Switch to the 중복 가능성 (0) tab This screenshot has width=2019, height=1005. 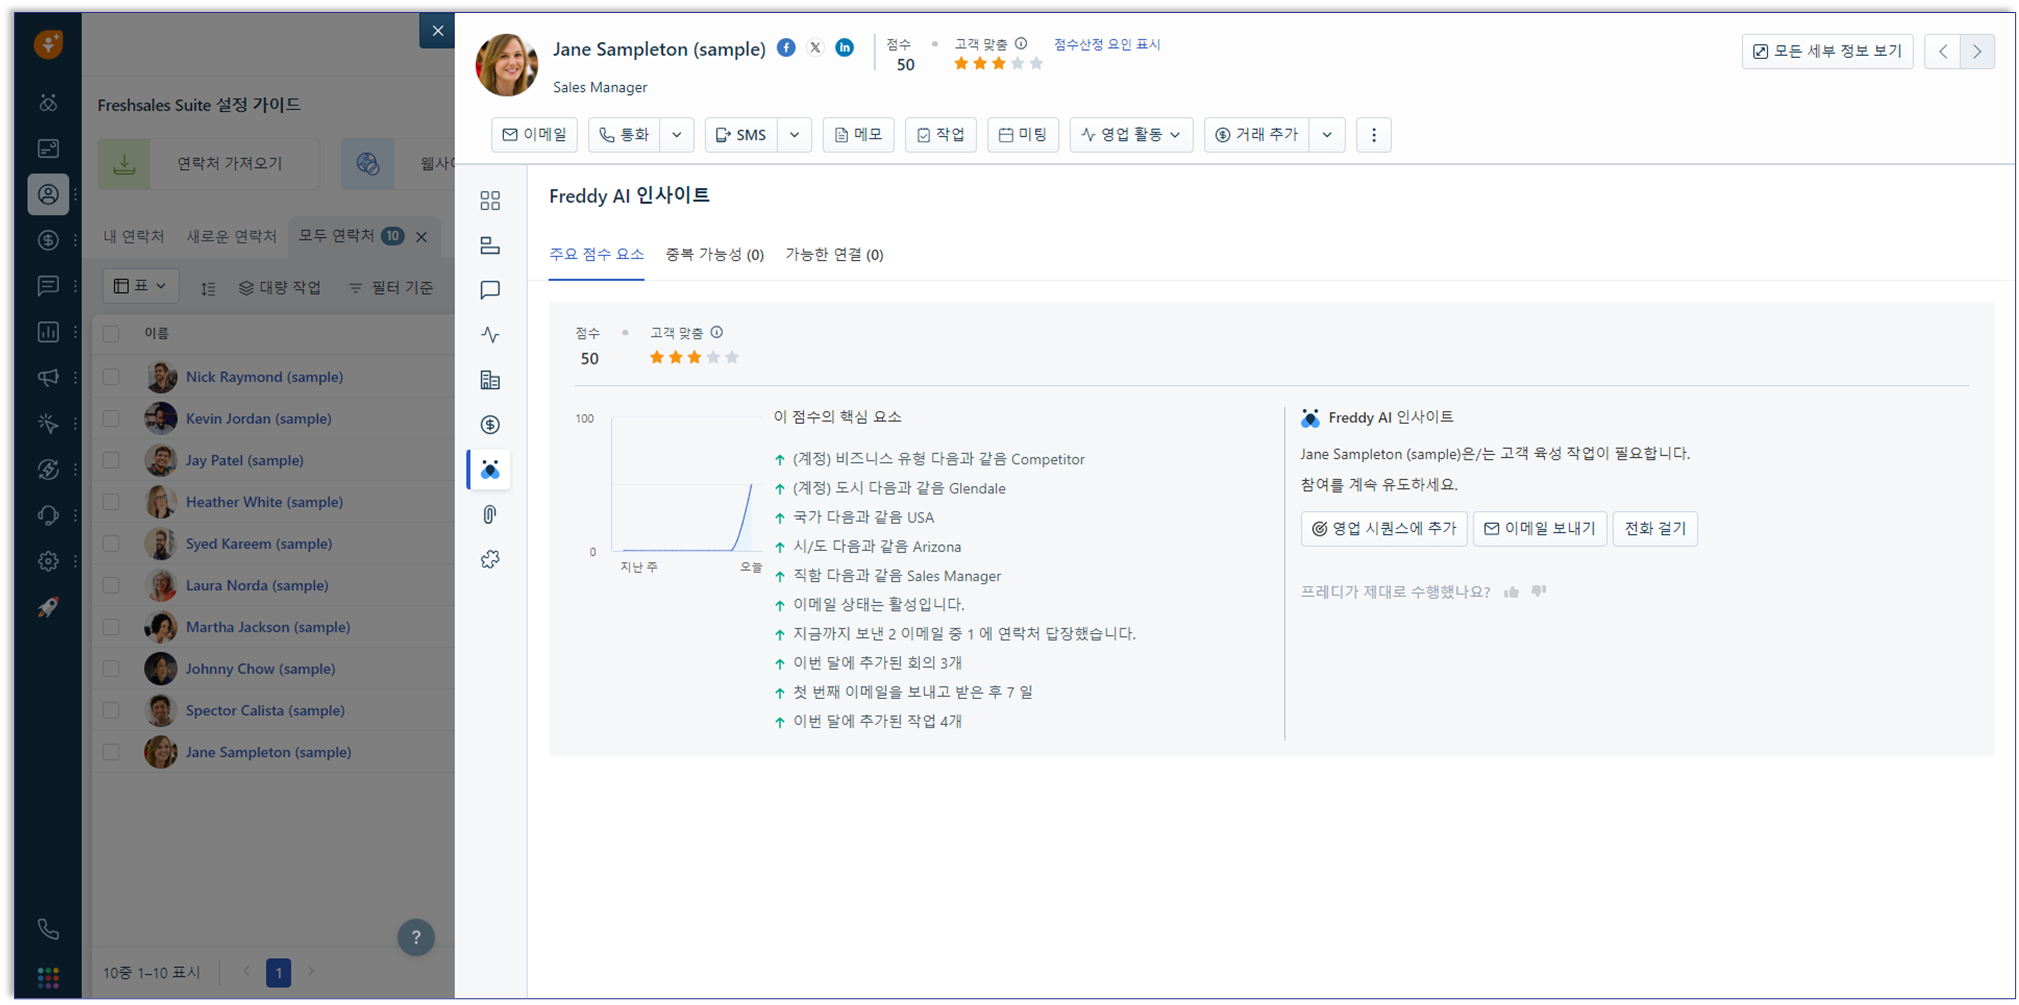point(714,255)
